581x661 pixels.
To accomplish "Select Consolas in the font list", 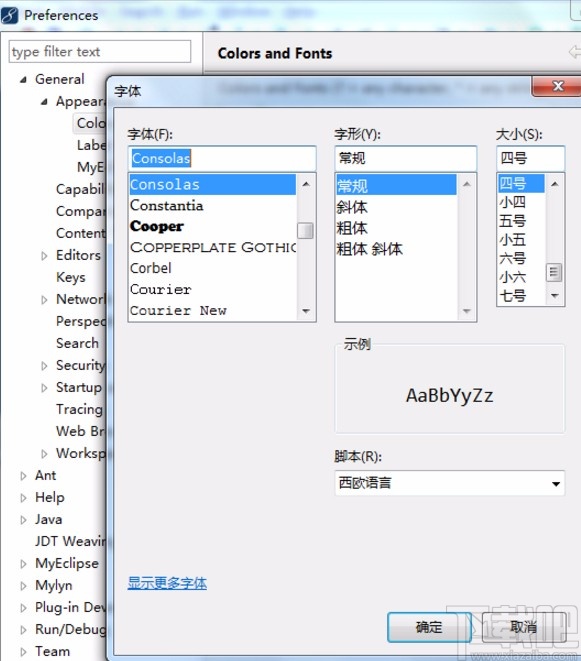I will [212, 185].
